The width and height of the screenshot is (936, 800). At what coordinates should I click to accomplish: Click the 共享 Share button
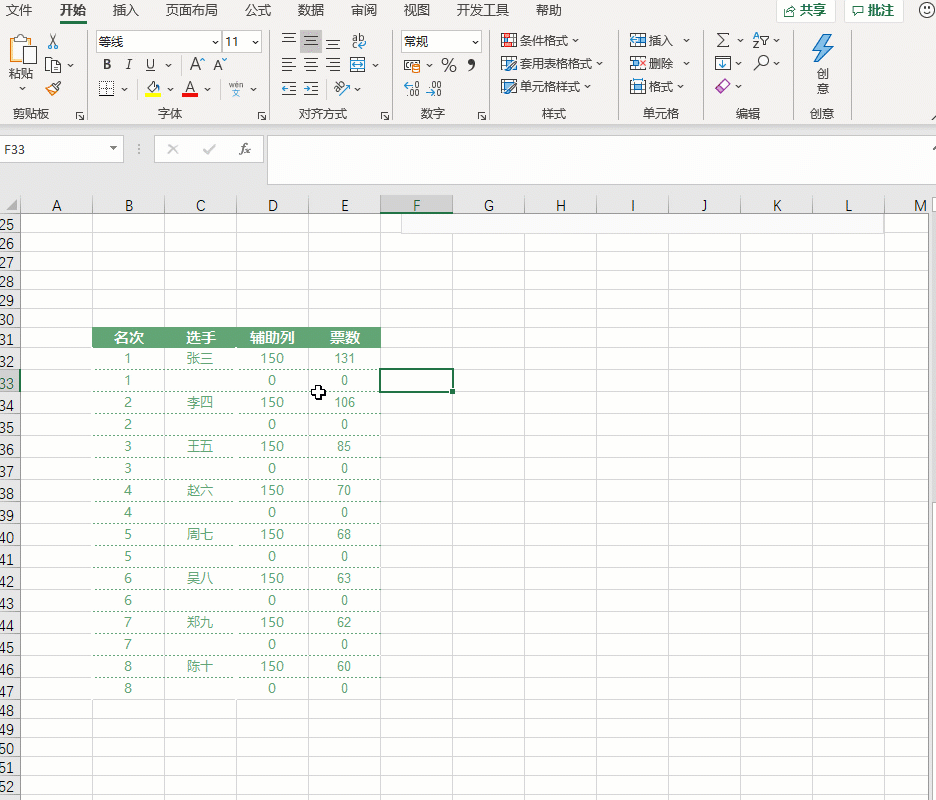coord(805,10)
